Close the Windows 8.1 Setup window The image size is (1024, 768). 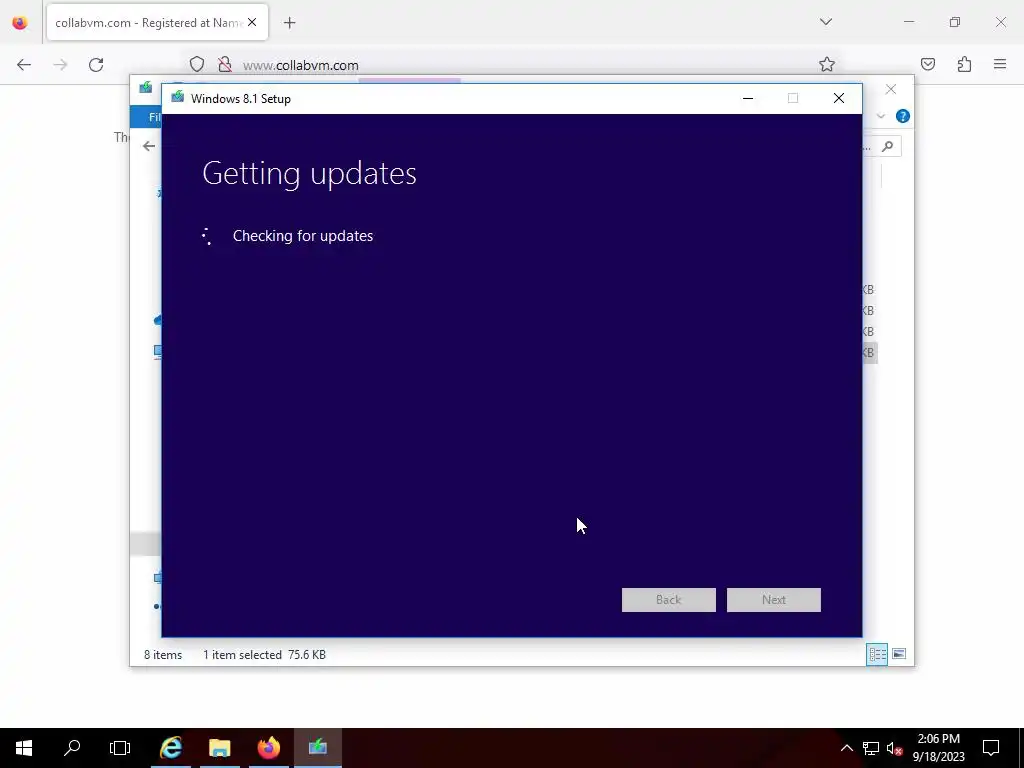[x=839, y=98]
